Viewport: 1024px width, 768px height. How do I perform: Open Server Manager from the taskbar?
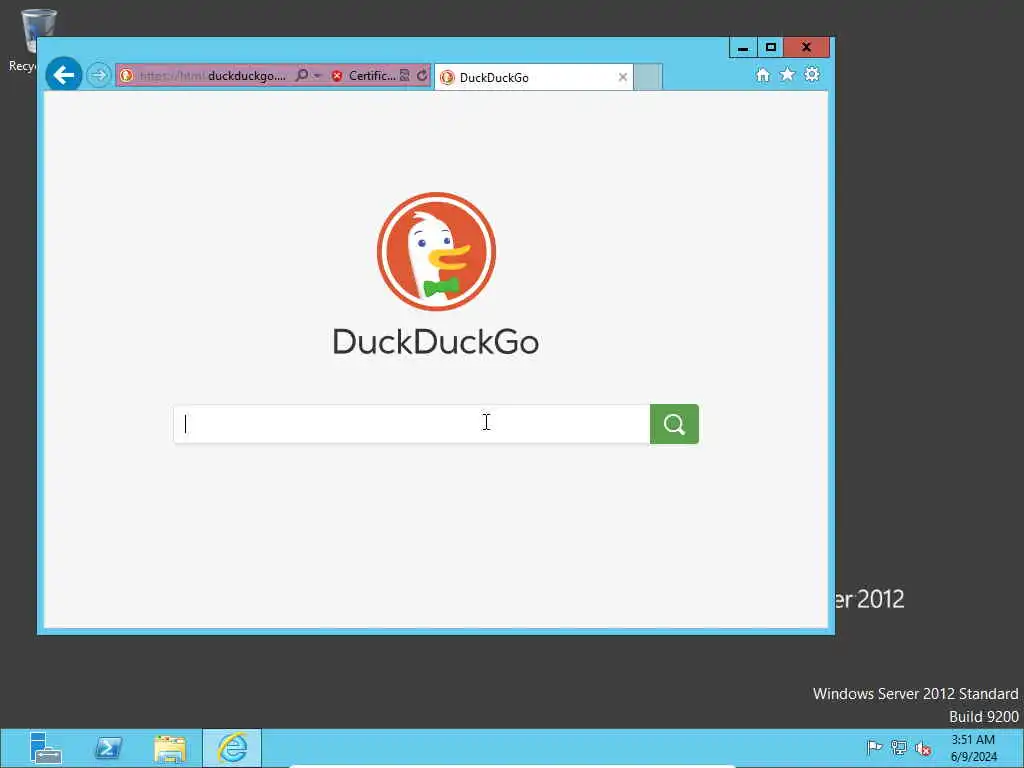[46, 748]
